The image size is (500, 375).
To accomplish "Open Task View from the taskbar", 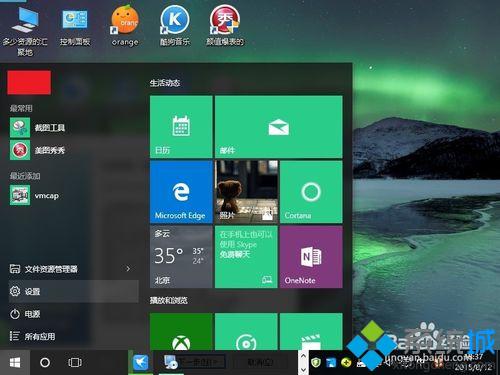I will pyautogui.click(x=75, y=362).
